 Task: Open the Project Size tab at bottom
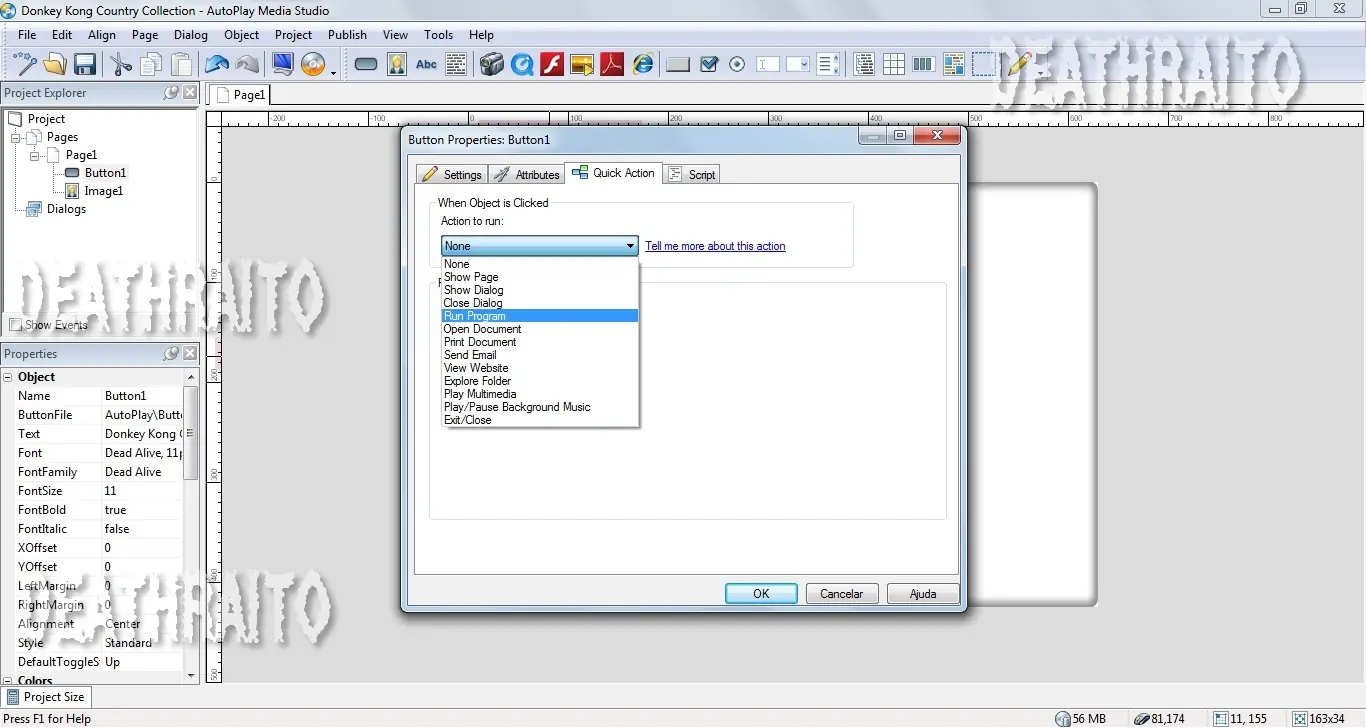(46, 697)
